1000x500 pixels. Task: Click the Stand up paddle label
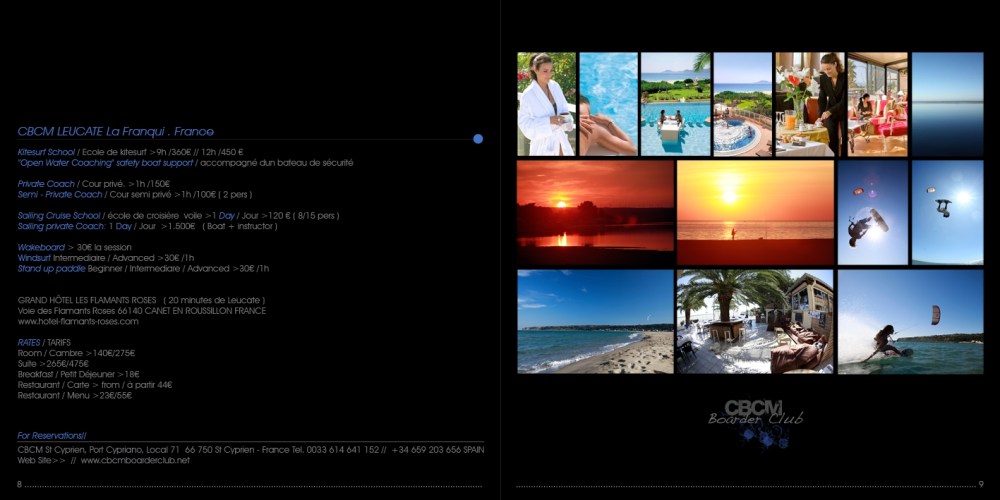51,268
